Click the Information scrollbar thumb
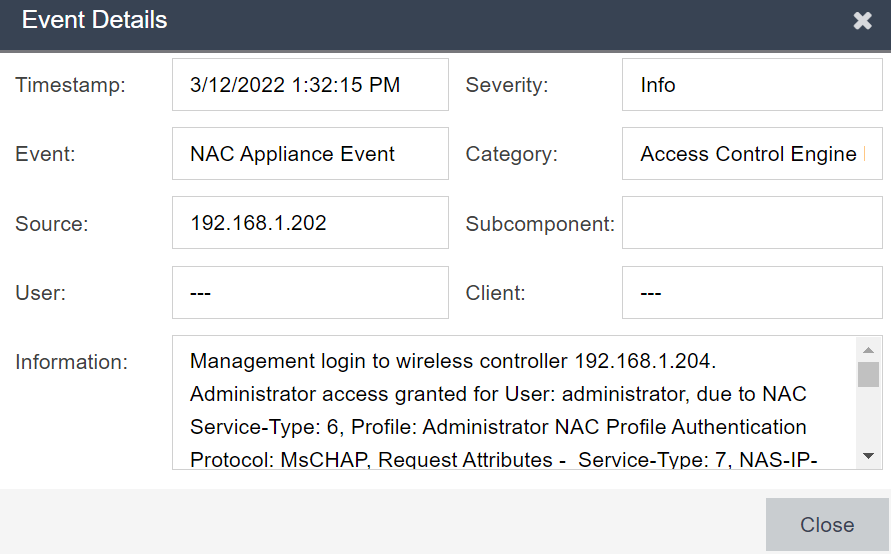 tap(868, 374)
